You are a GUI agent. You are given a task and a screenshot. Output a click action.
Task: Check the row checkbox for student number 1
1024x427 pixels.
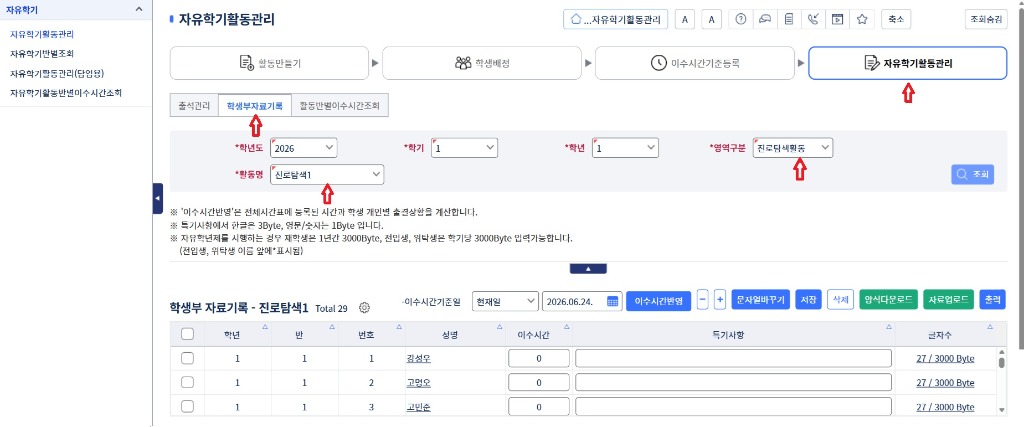187,358
